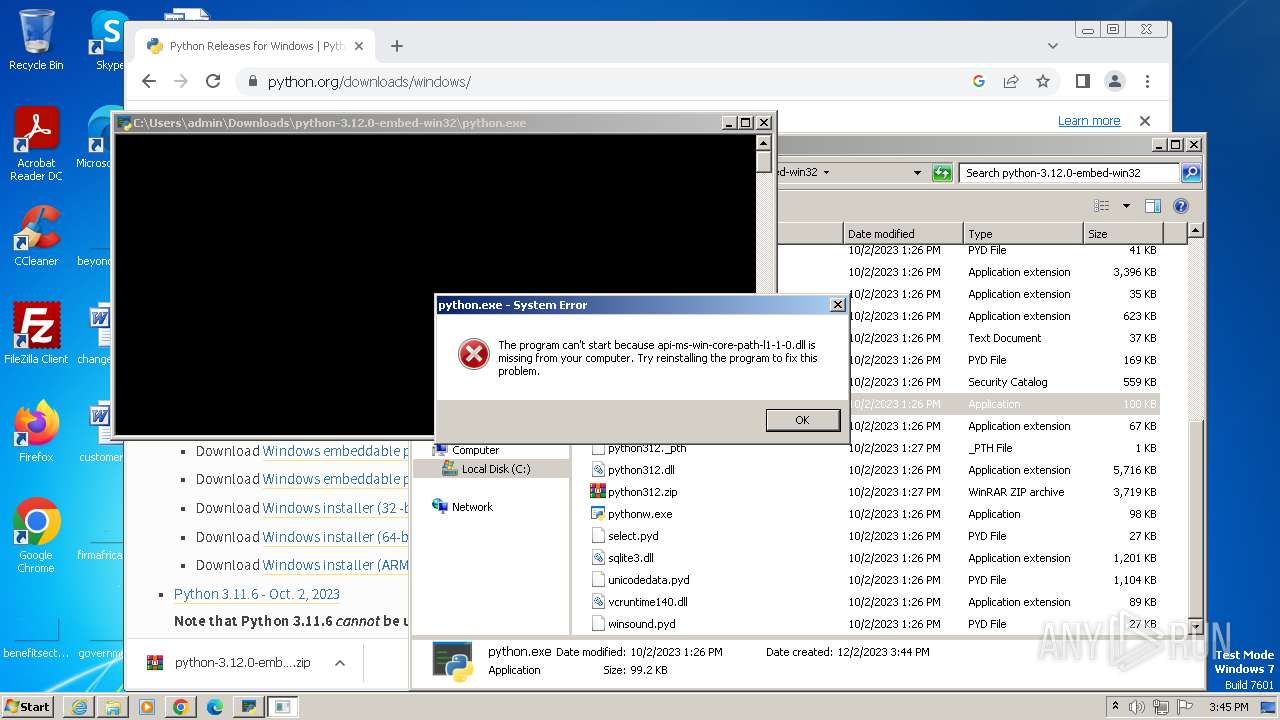Viewport: 1280px width, 720px height.
Task: Click the Explorer search magnifier
Action: (1190, 173)
